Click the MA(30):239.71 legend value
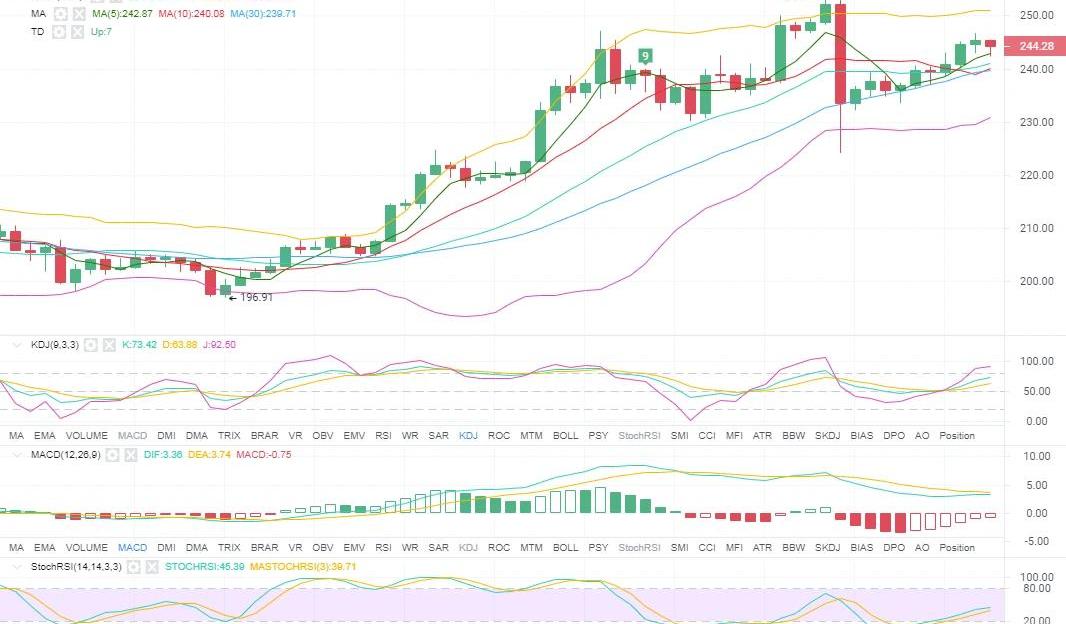The image size is (1066, 624). coord(263,14)
